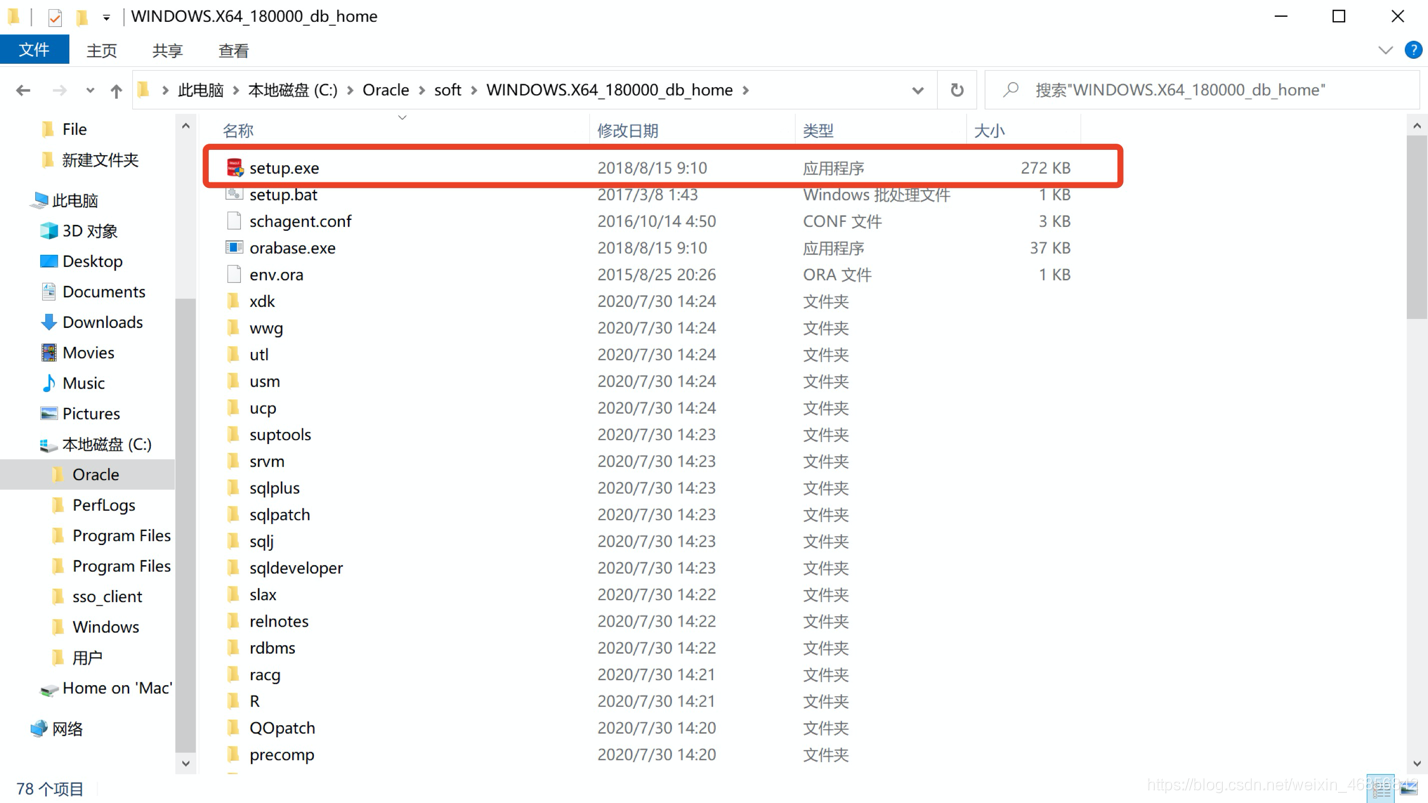Select 用户 folder in the sidebar
The image size is (1428, 803).
click(87, 658)
